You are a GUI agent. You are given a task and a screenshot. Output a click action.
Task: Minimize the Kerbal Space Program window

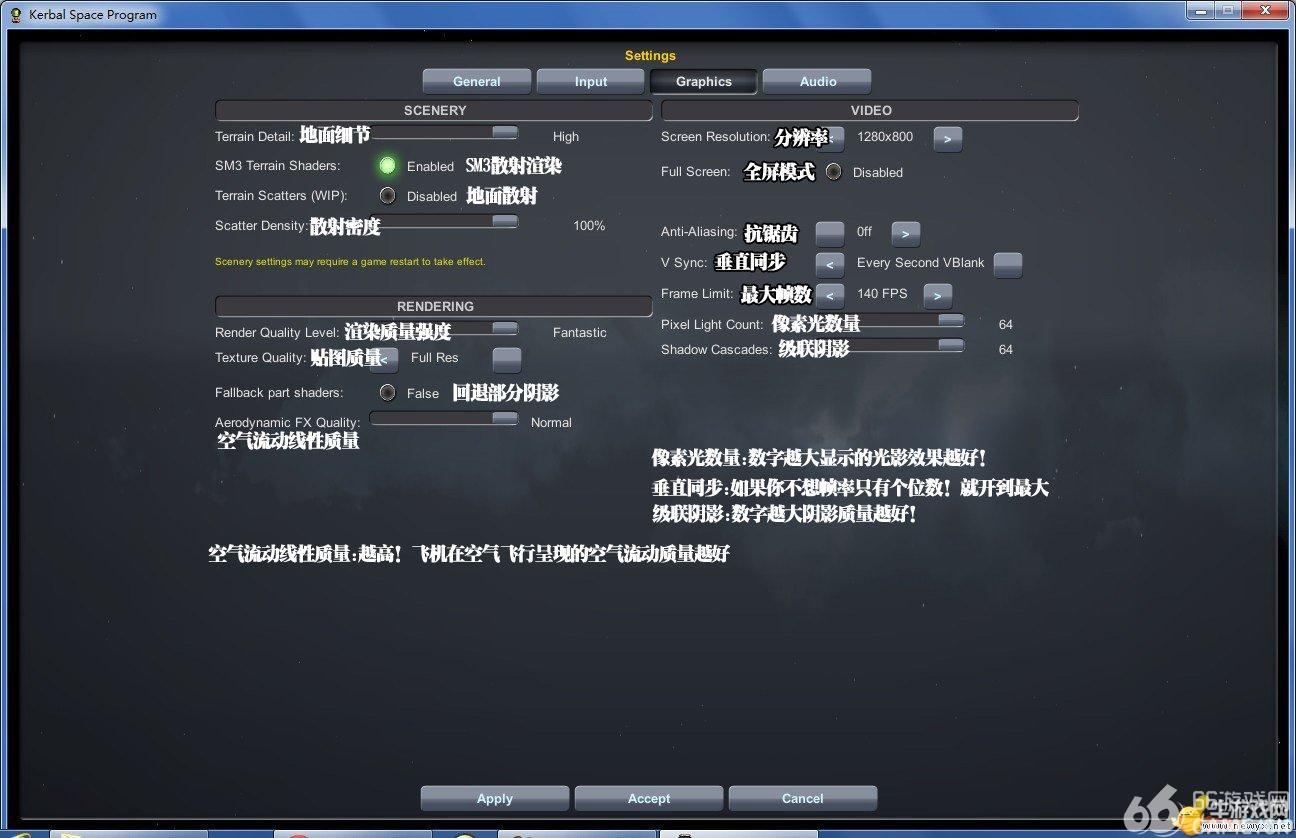pyautogui.click(x=1201, y=10)
